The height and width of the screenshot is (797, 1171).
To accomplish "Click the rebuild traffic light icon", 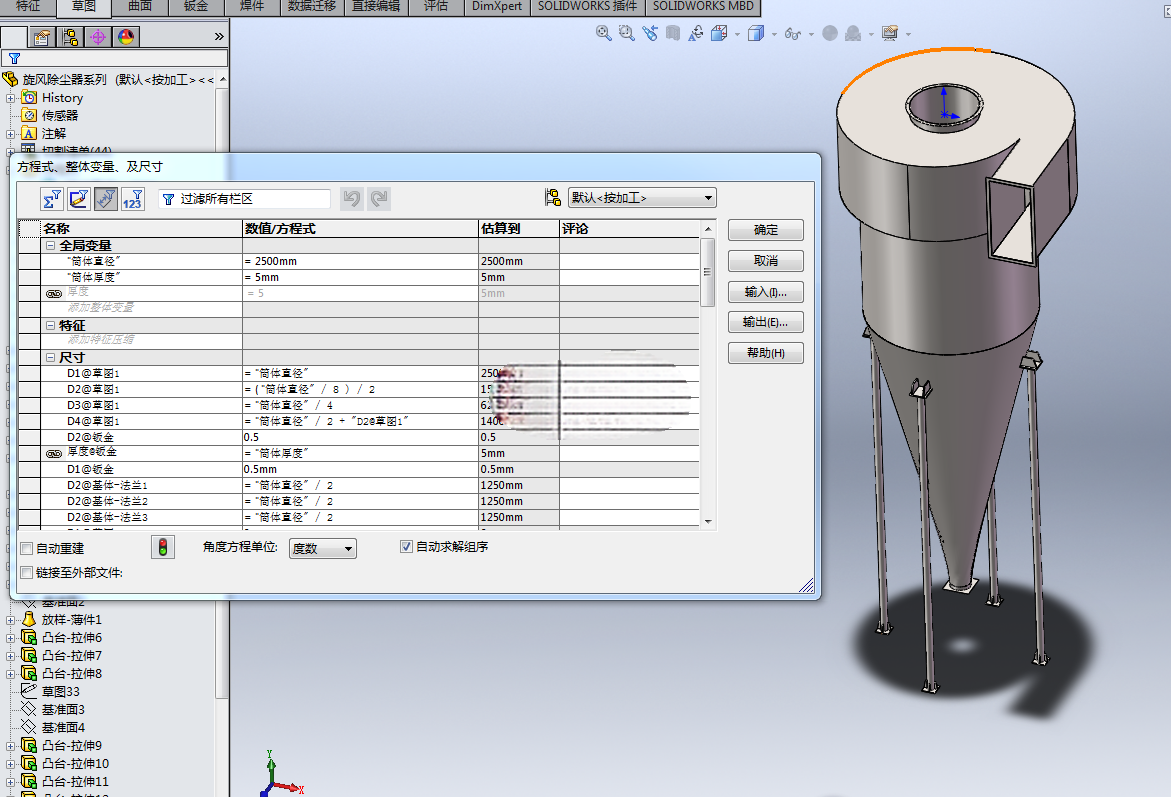I will click(x=163, y=548).
